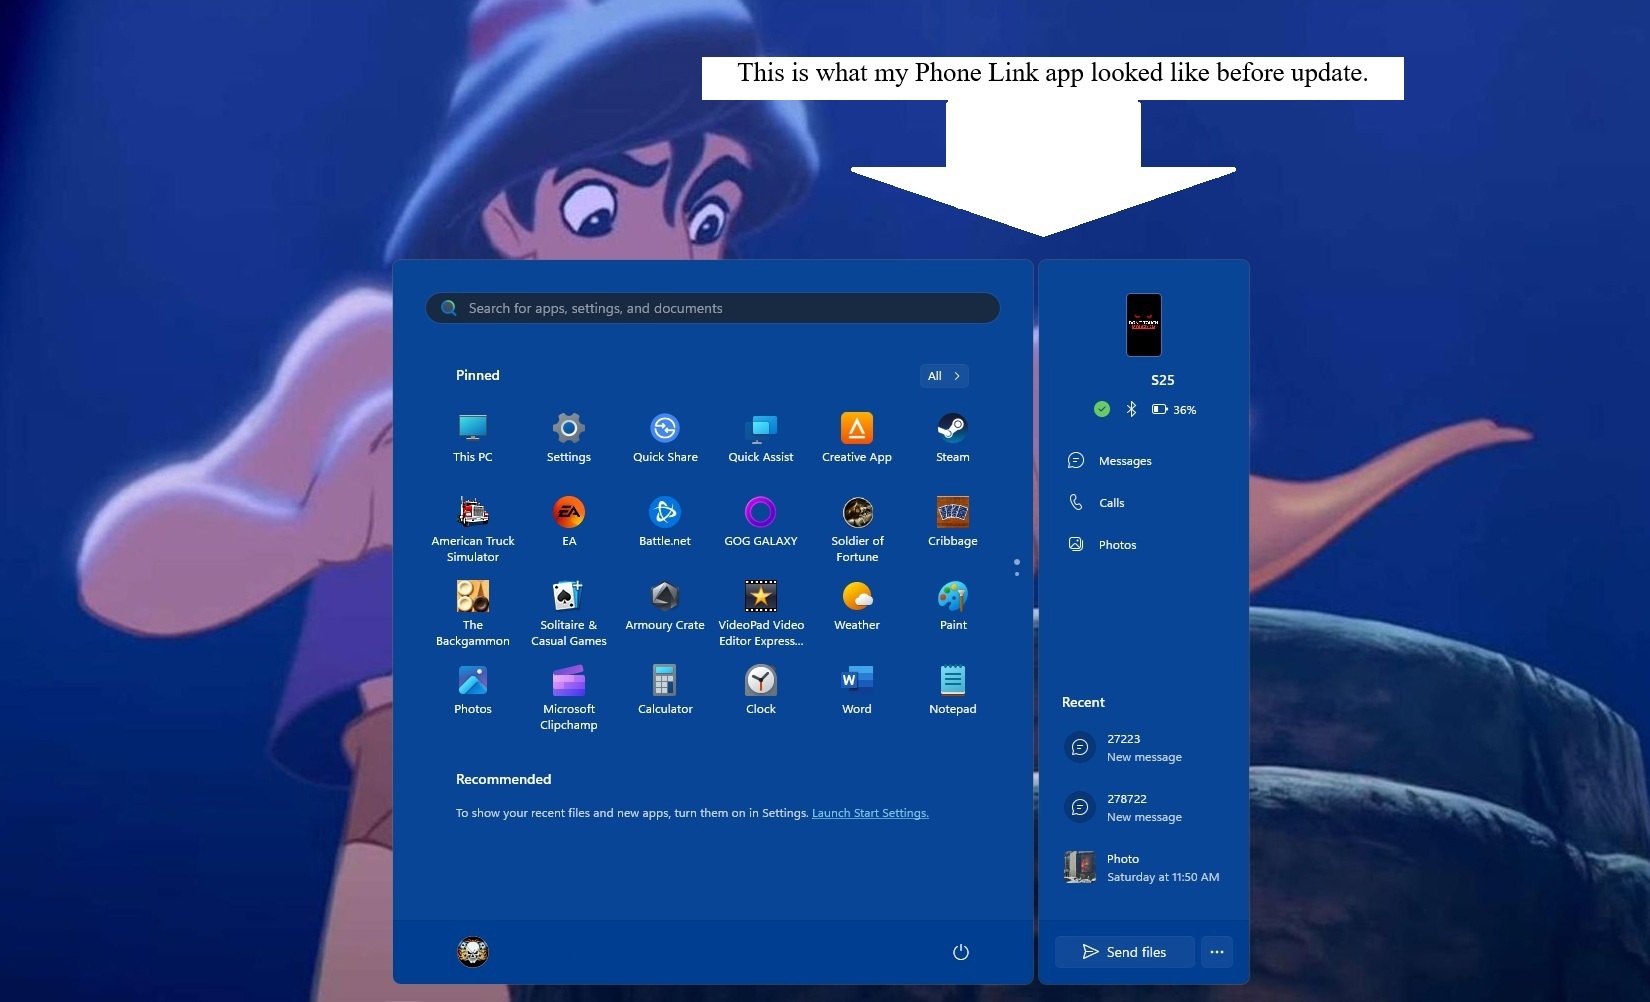
Task: Launch Word
Action: pyautogui.click(x=857, y=690)
